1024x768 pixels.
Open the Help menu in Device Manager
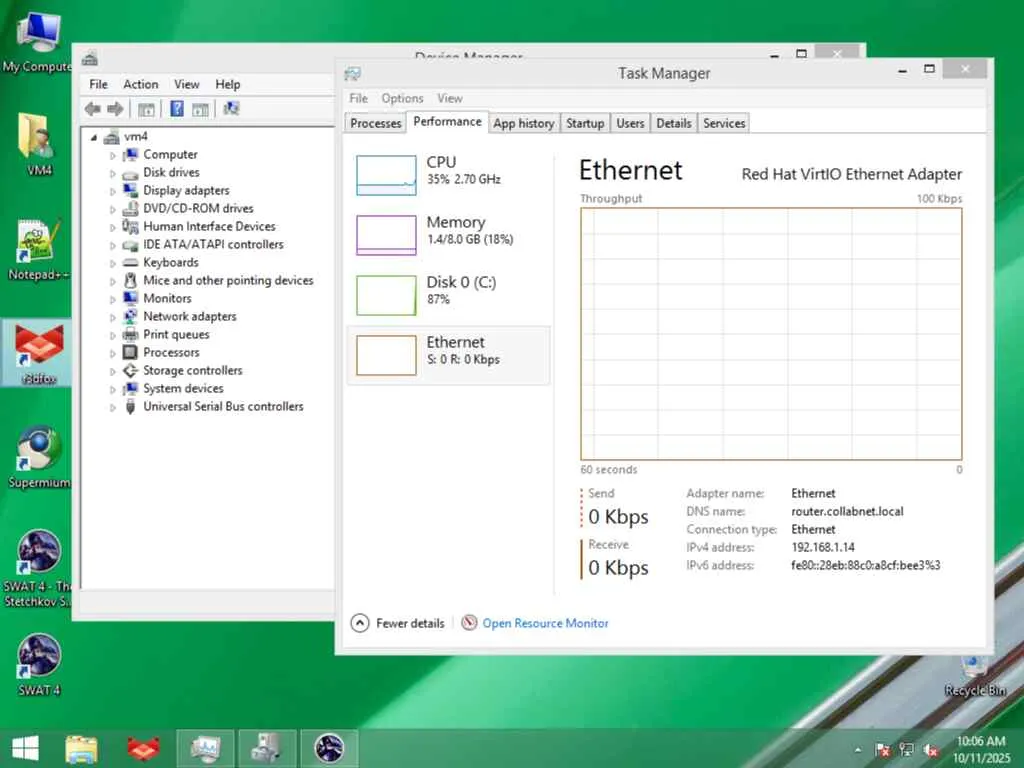click(x=228, y=84)
